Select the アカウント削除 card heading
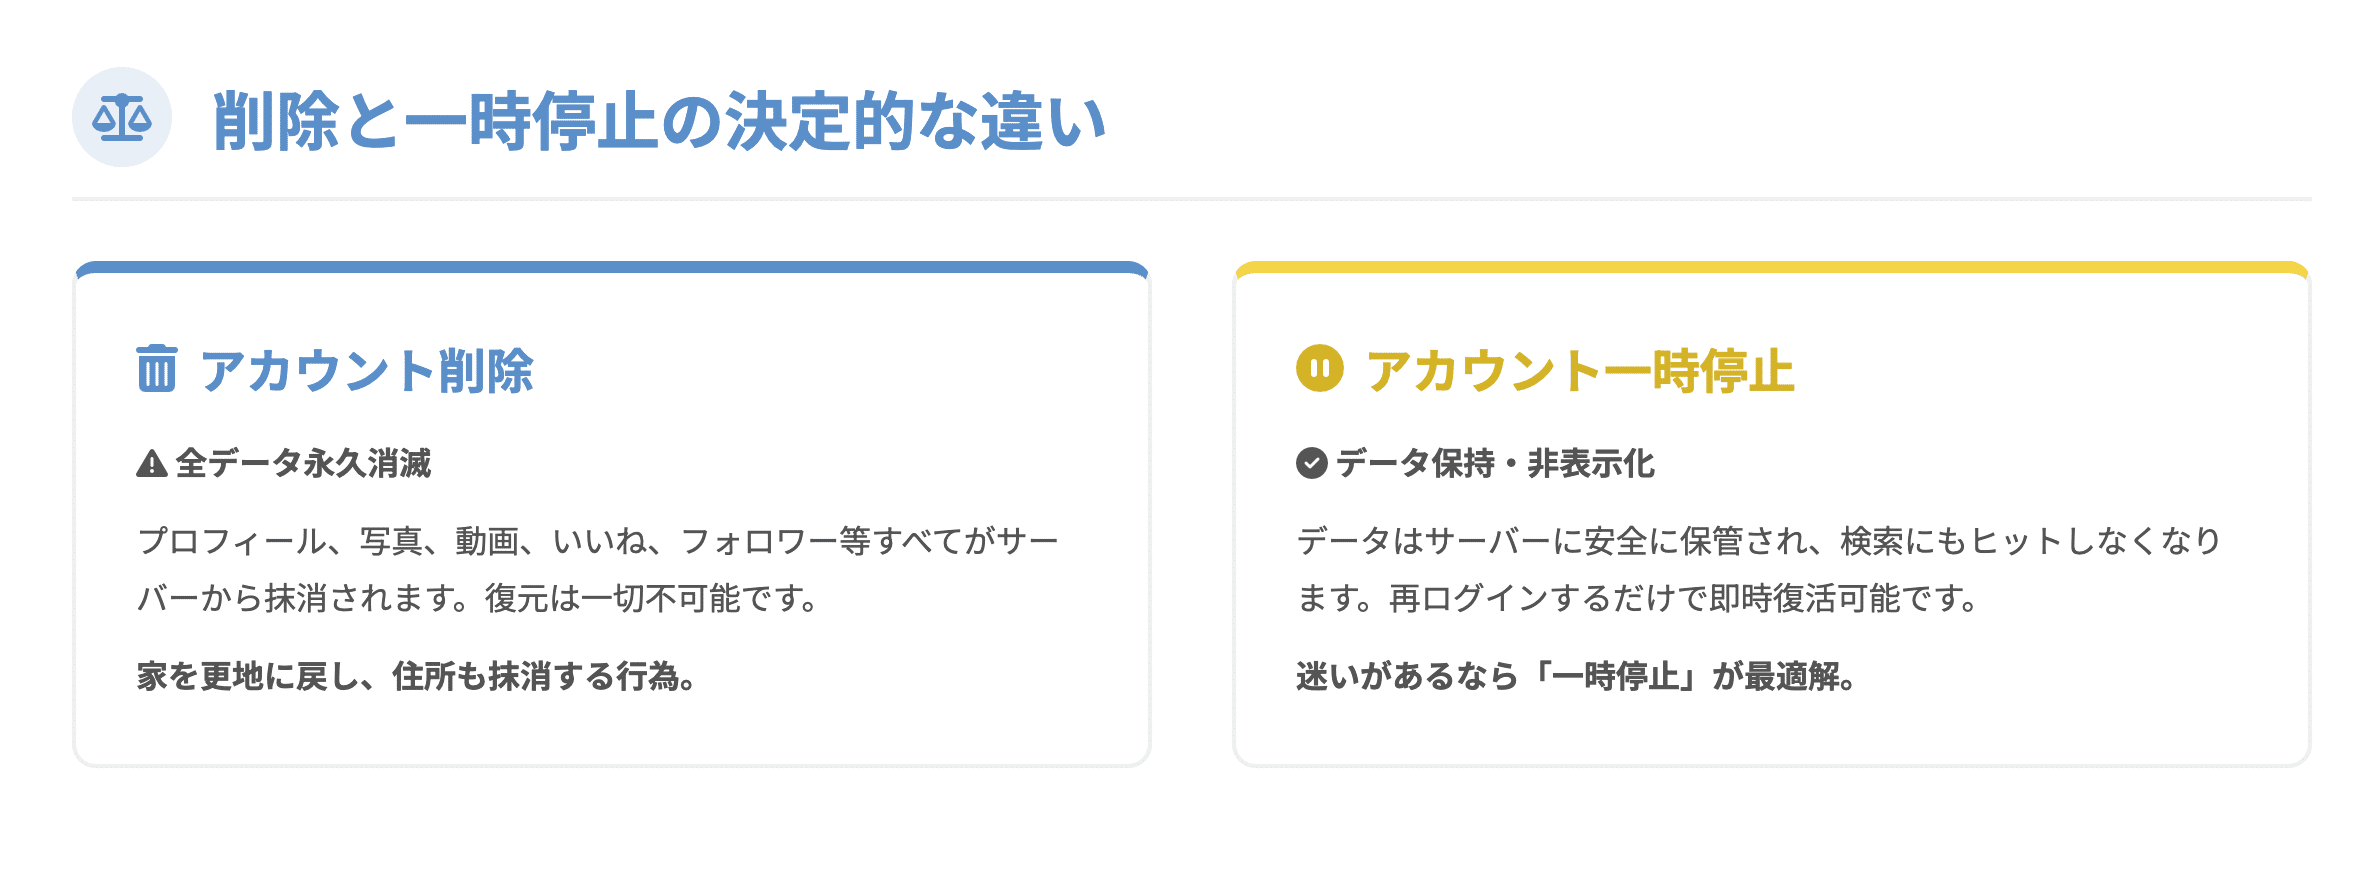2368x894 pixels. [366, 371]
